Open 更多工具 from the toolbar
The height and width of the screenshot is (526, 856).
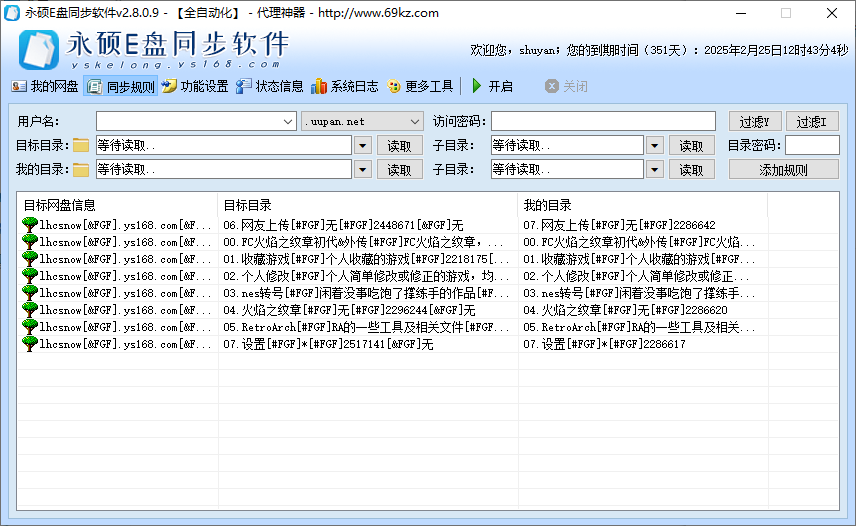[x=420, y=86]
